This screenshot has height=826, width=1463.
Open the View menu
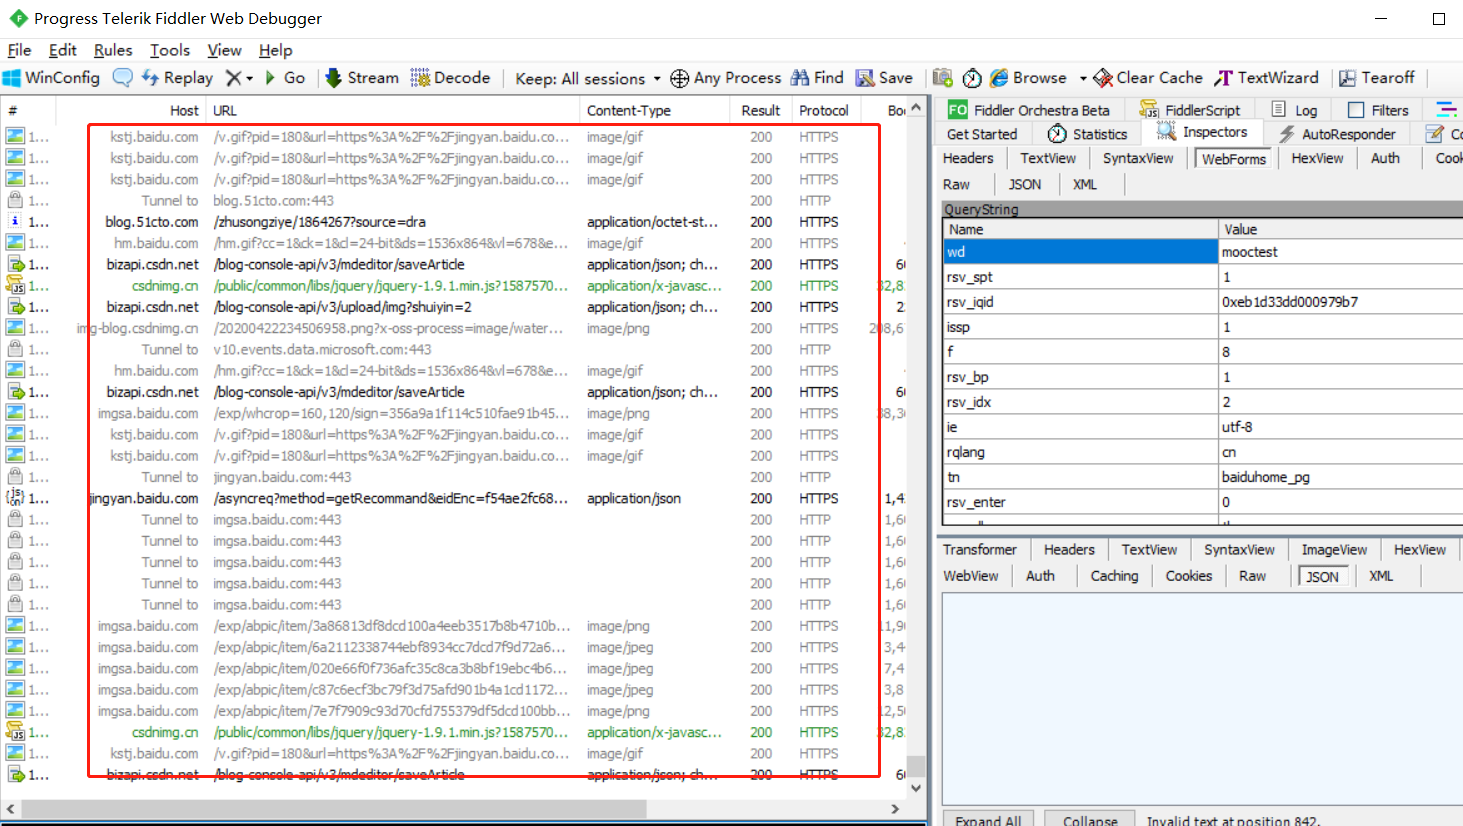224,50
